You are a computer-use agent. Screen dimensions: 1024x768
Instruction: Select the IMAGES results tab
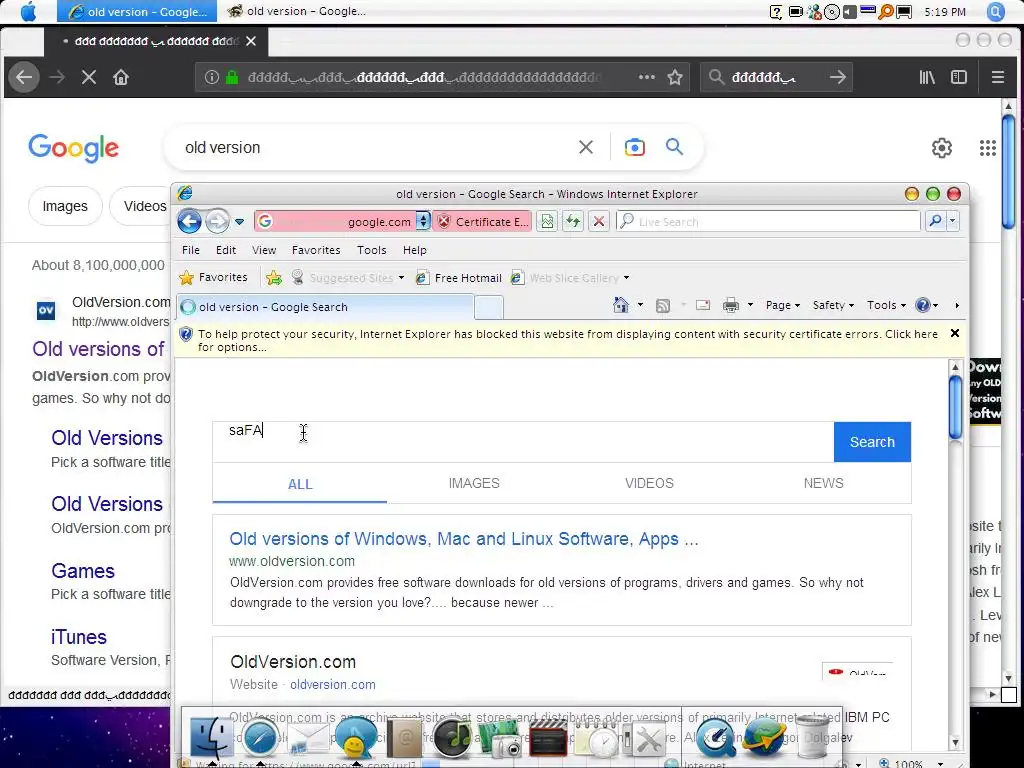[x=474, y=483]
